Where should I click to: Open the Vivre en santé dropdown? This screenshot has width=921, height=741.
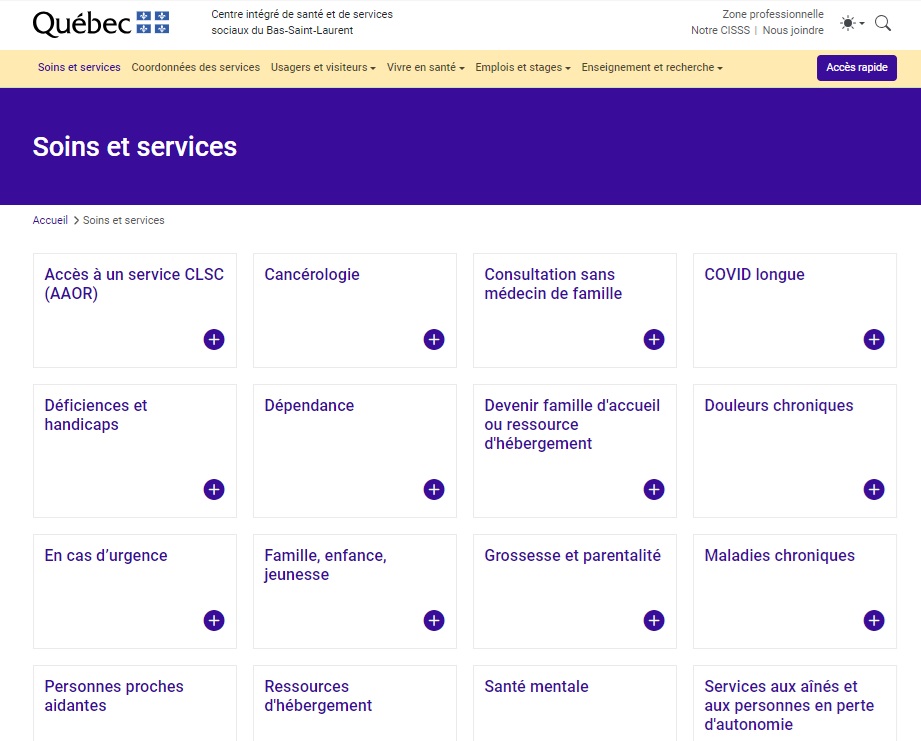click(423, 67)
